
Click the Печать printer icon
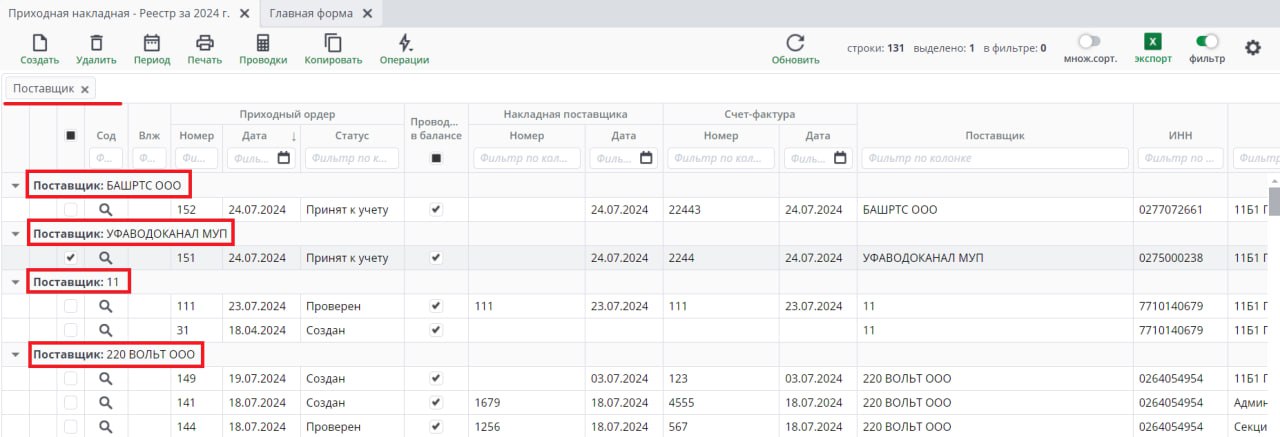(x=205, y=43)
